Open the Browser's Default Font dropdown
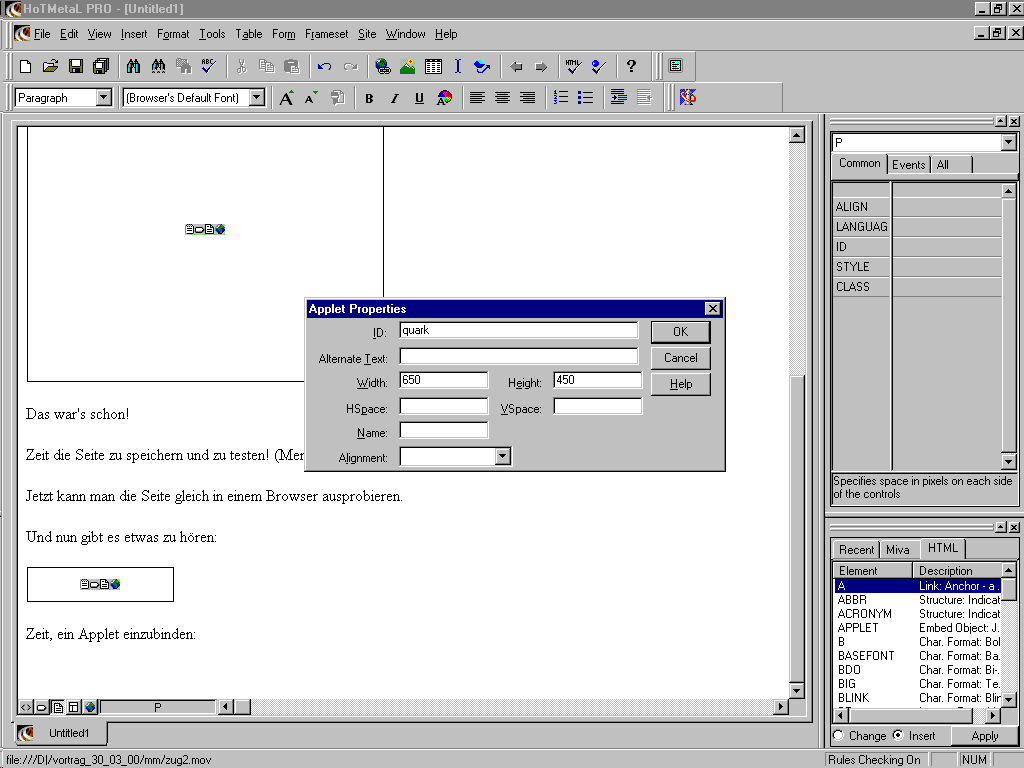 [x=257, y=98]
